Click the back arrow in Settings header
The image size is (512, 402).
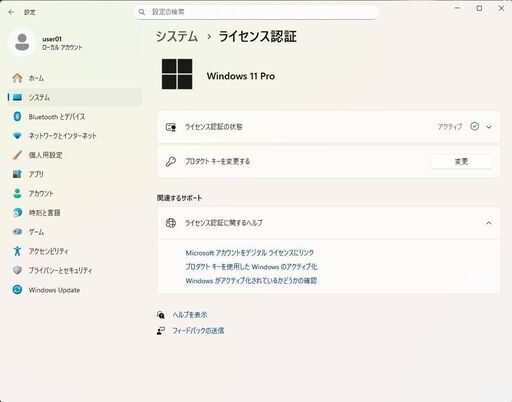pyautogui.click(x=12, y=12)
